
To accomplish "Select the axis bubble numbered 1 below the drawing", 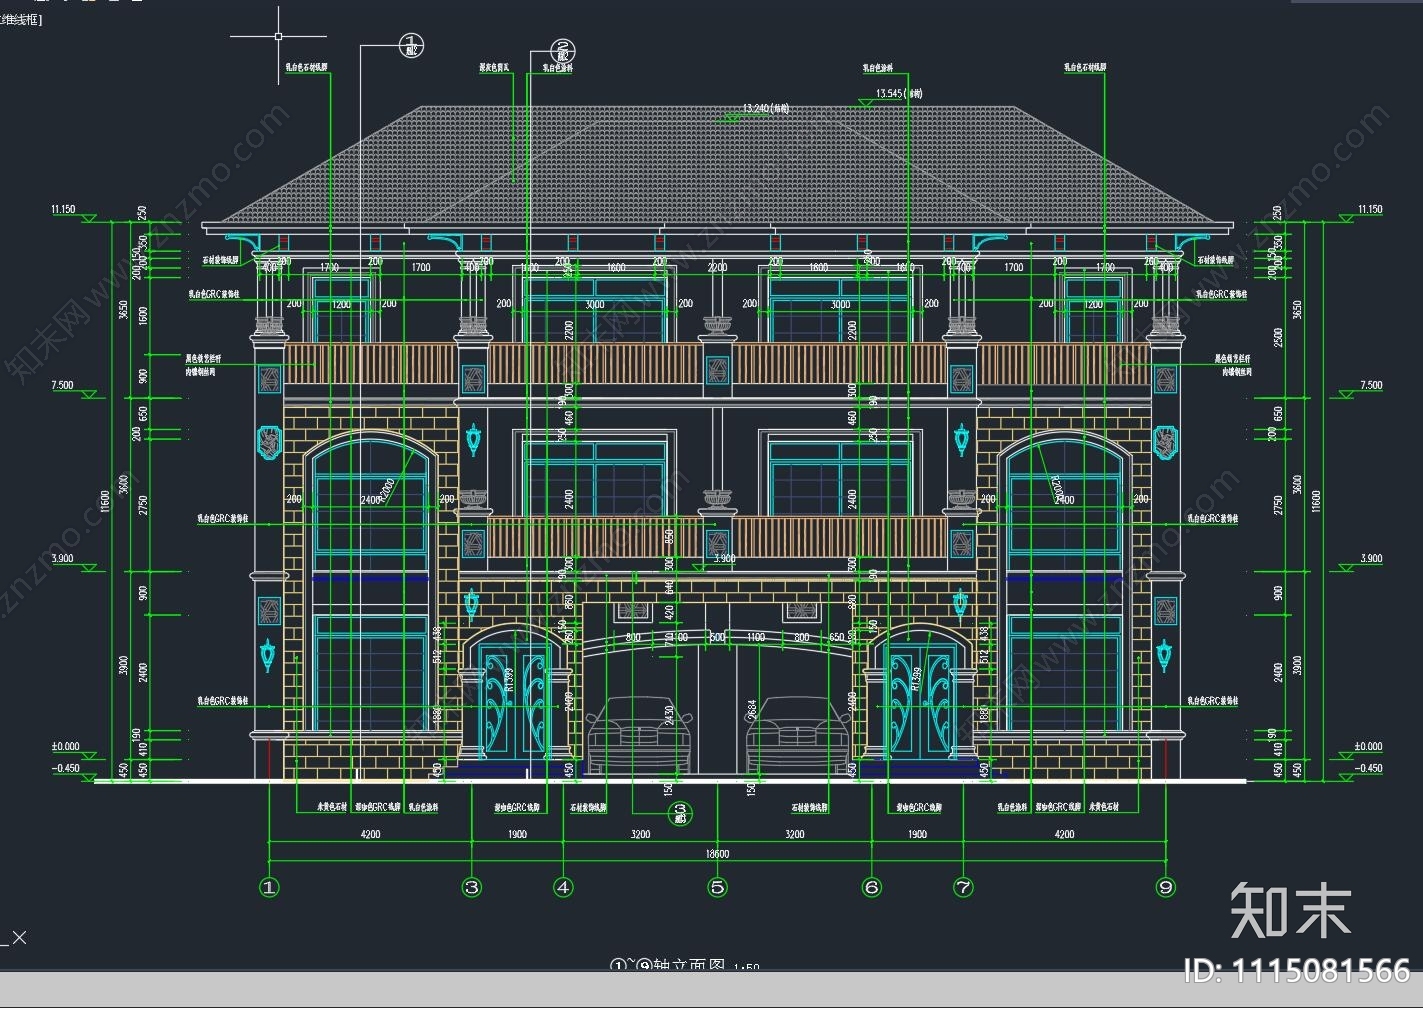I will pos(269,887).
